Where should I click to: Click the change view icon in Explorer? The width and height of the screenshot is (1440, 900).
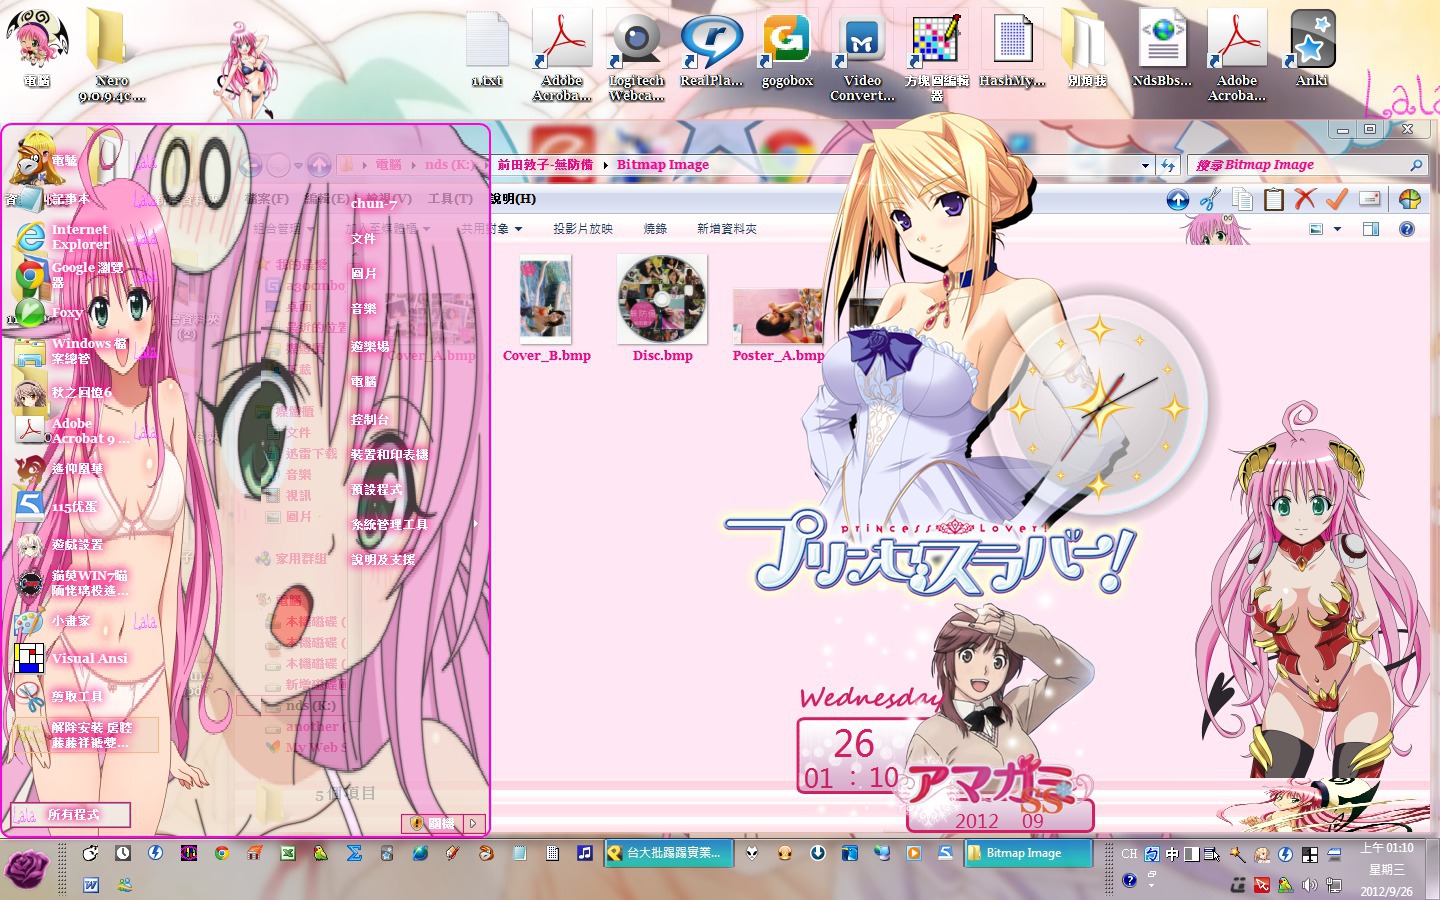coord(1316,229)
